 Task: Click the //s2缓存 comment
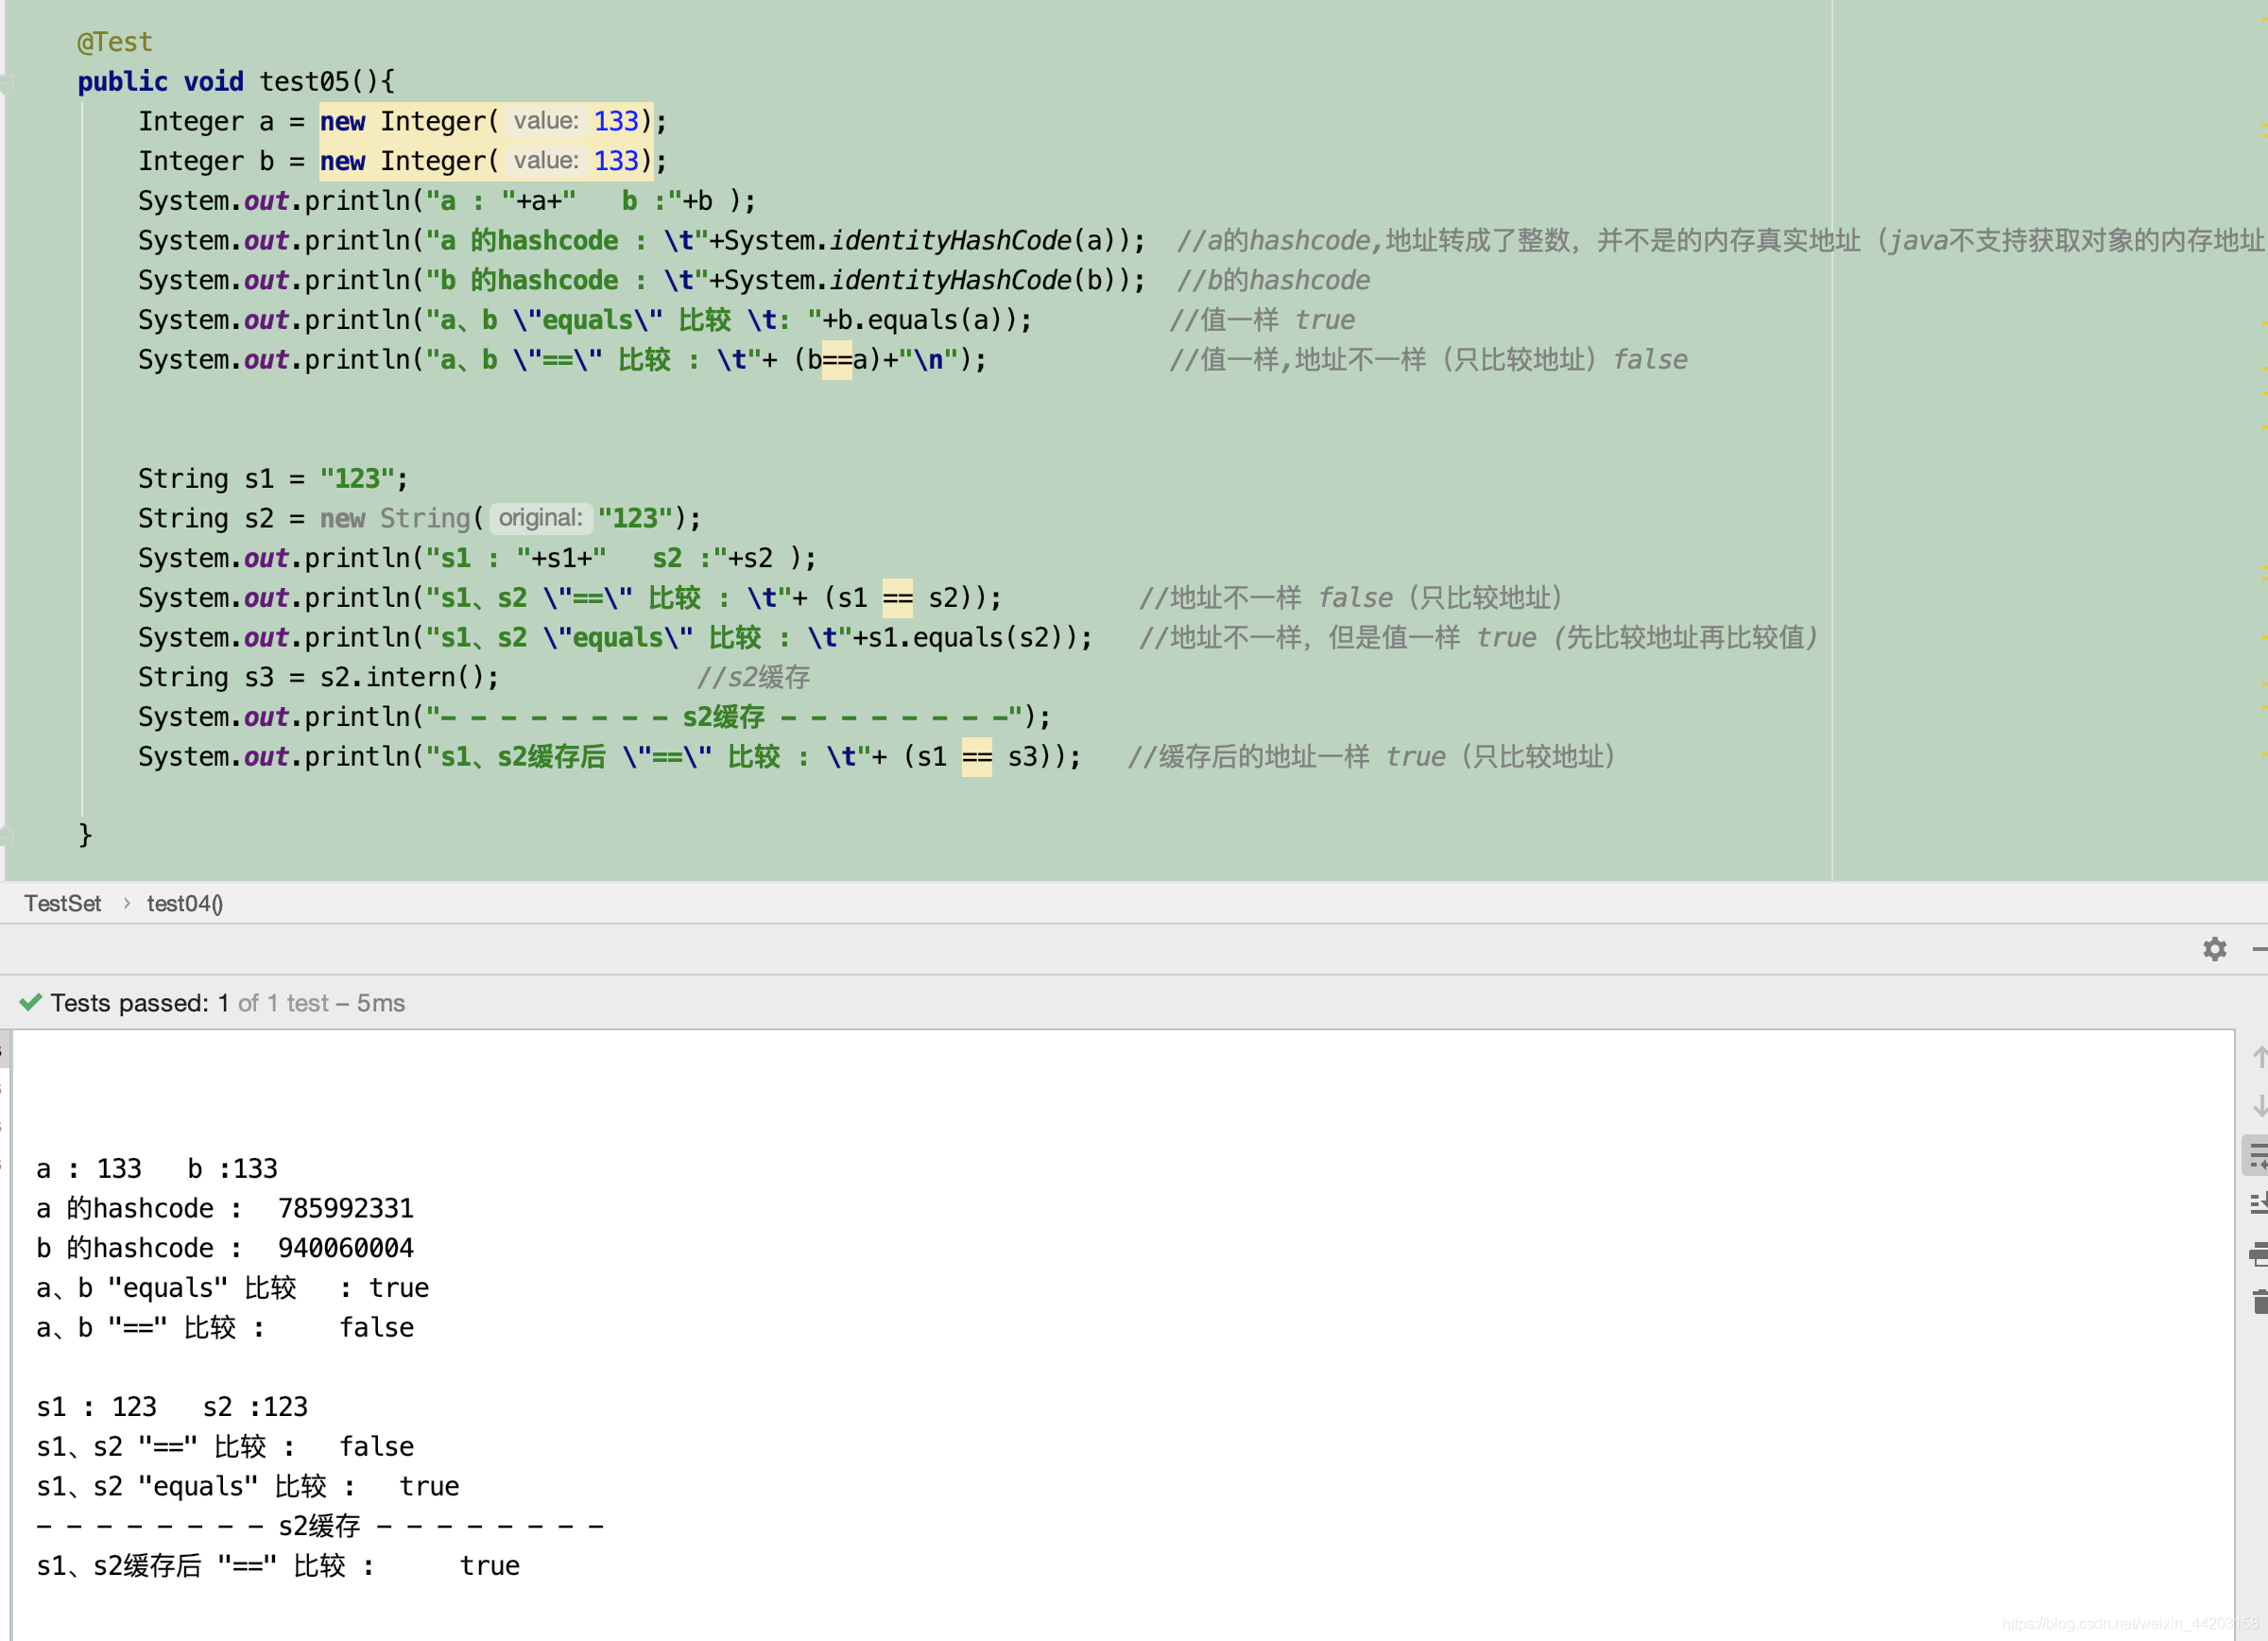pyautogui.click(x=753, y=678)
